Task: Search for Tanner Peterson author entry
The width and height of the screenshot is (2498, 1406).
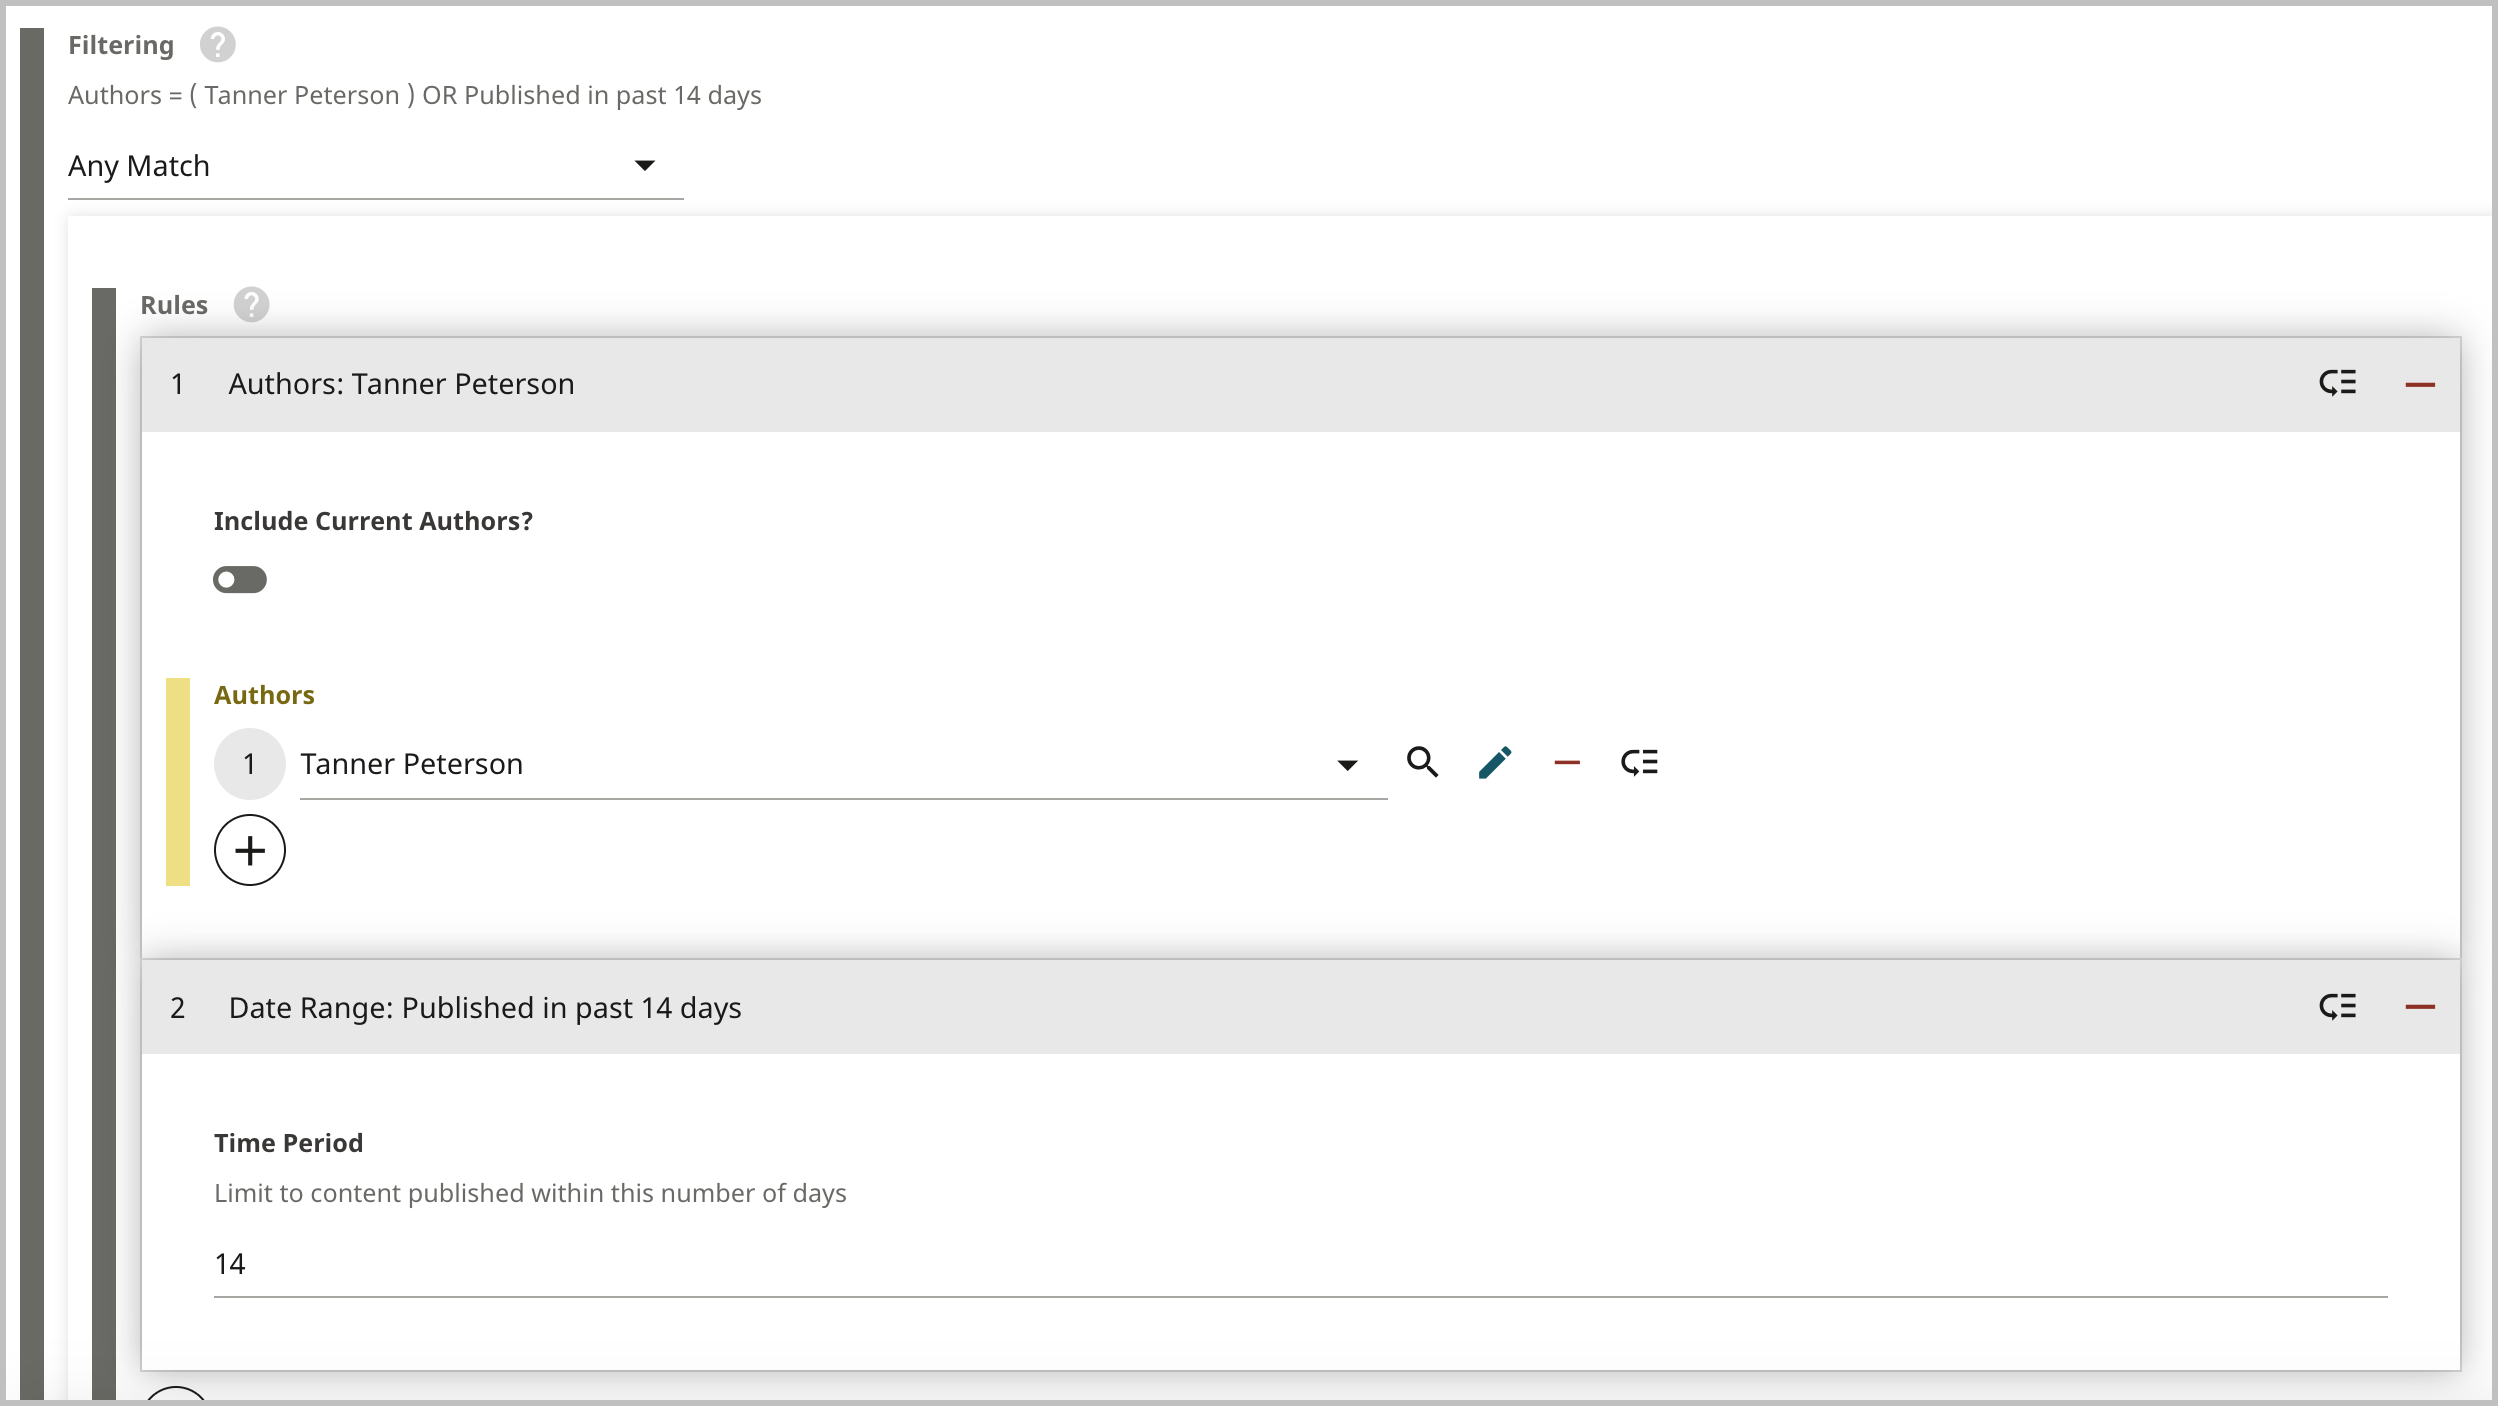Action: (x=1422, y=763)
